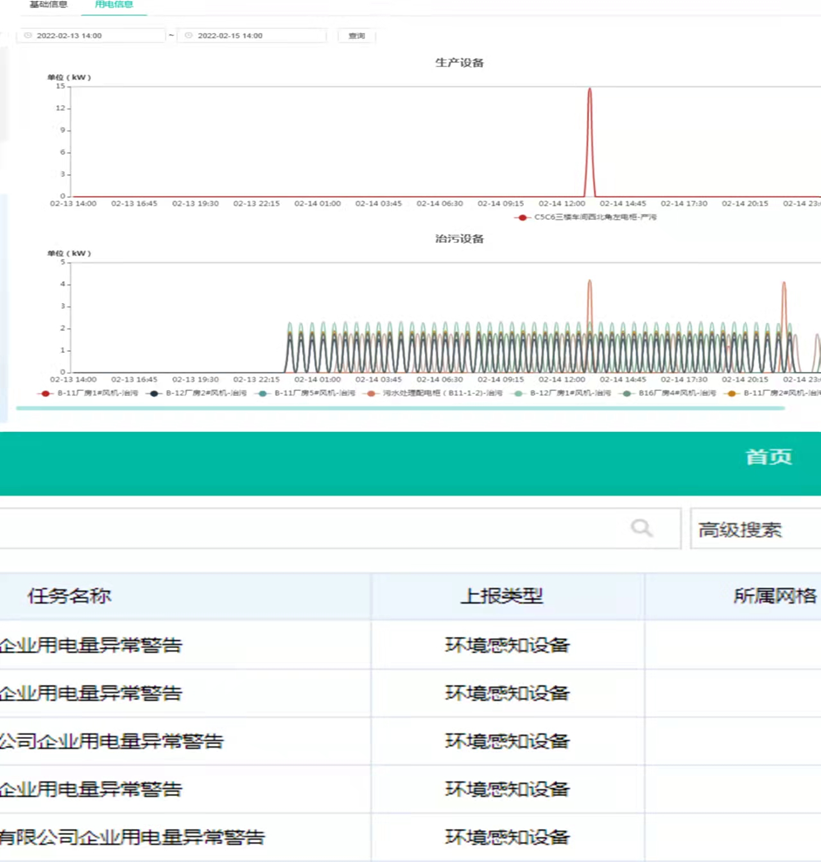The width and height of the screenshot is (821, 862).
Task: Toggle B-11厂房1#风机 red legend marker
Action: coord(45,394)
